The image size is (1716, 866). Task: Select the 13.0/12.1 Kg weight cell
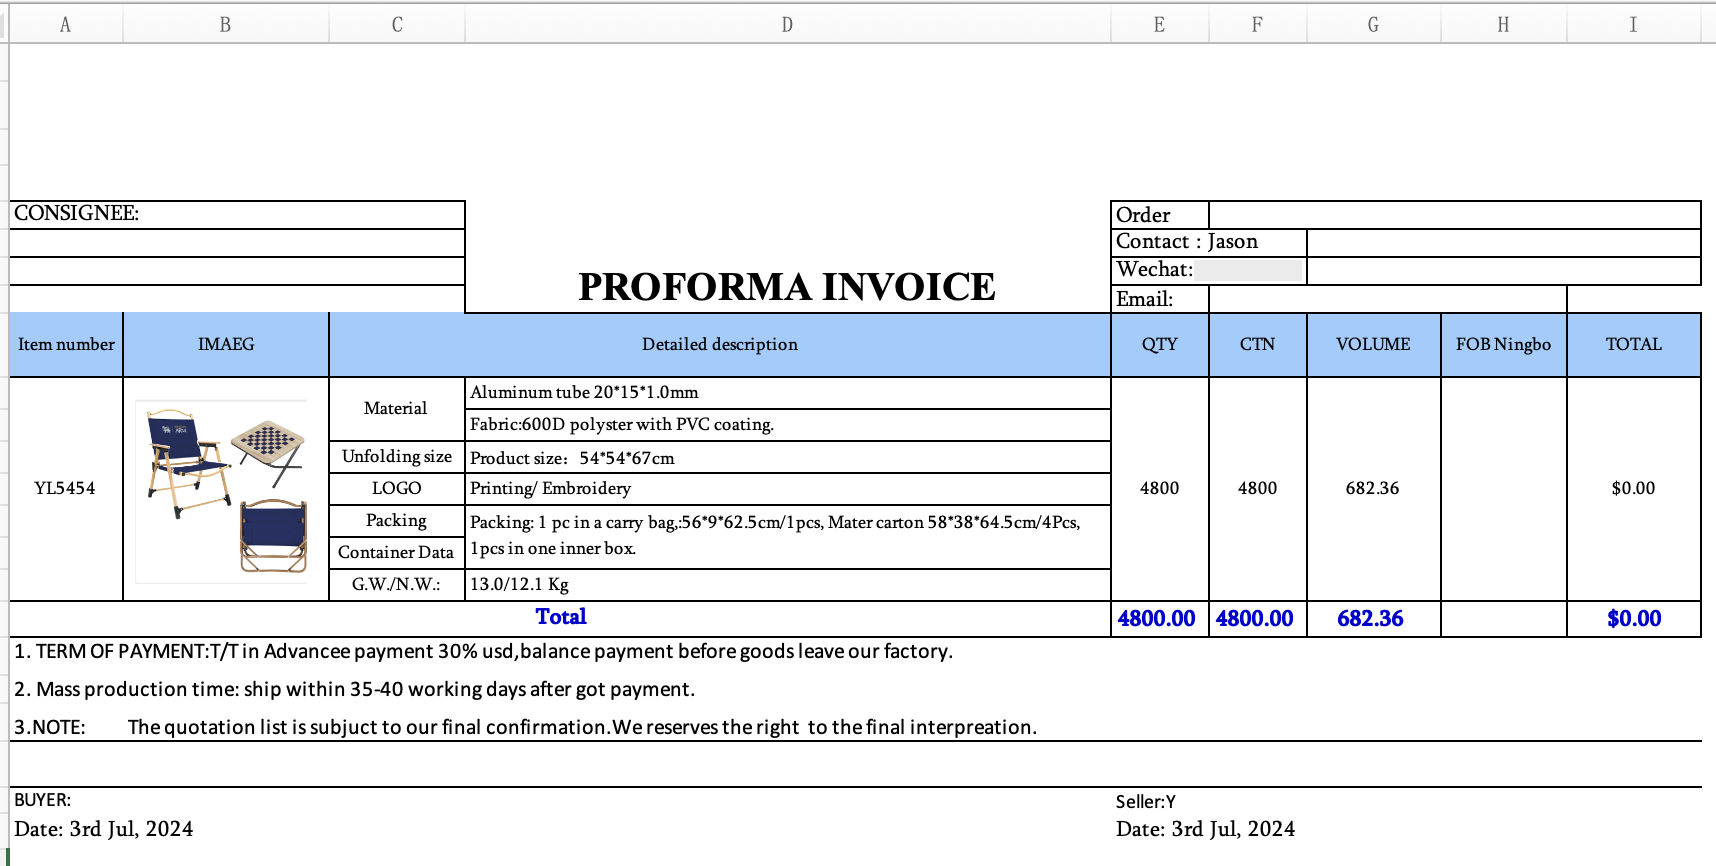(787, 585)
